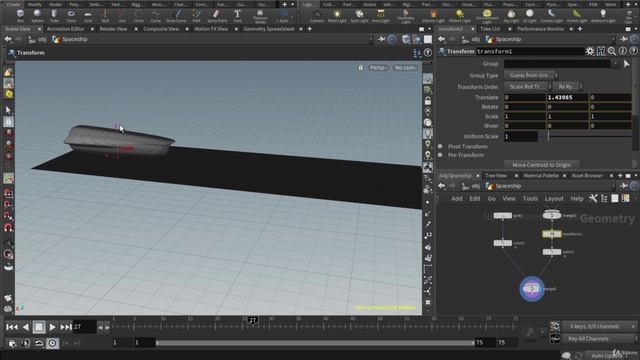This screenshot has height=360, width=640.
Task: Toggle display options lock in right toolbar
Action: (x=427, y=100)
